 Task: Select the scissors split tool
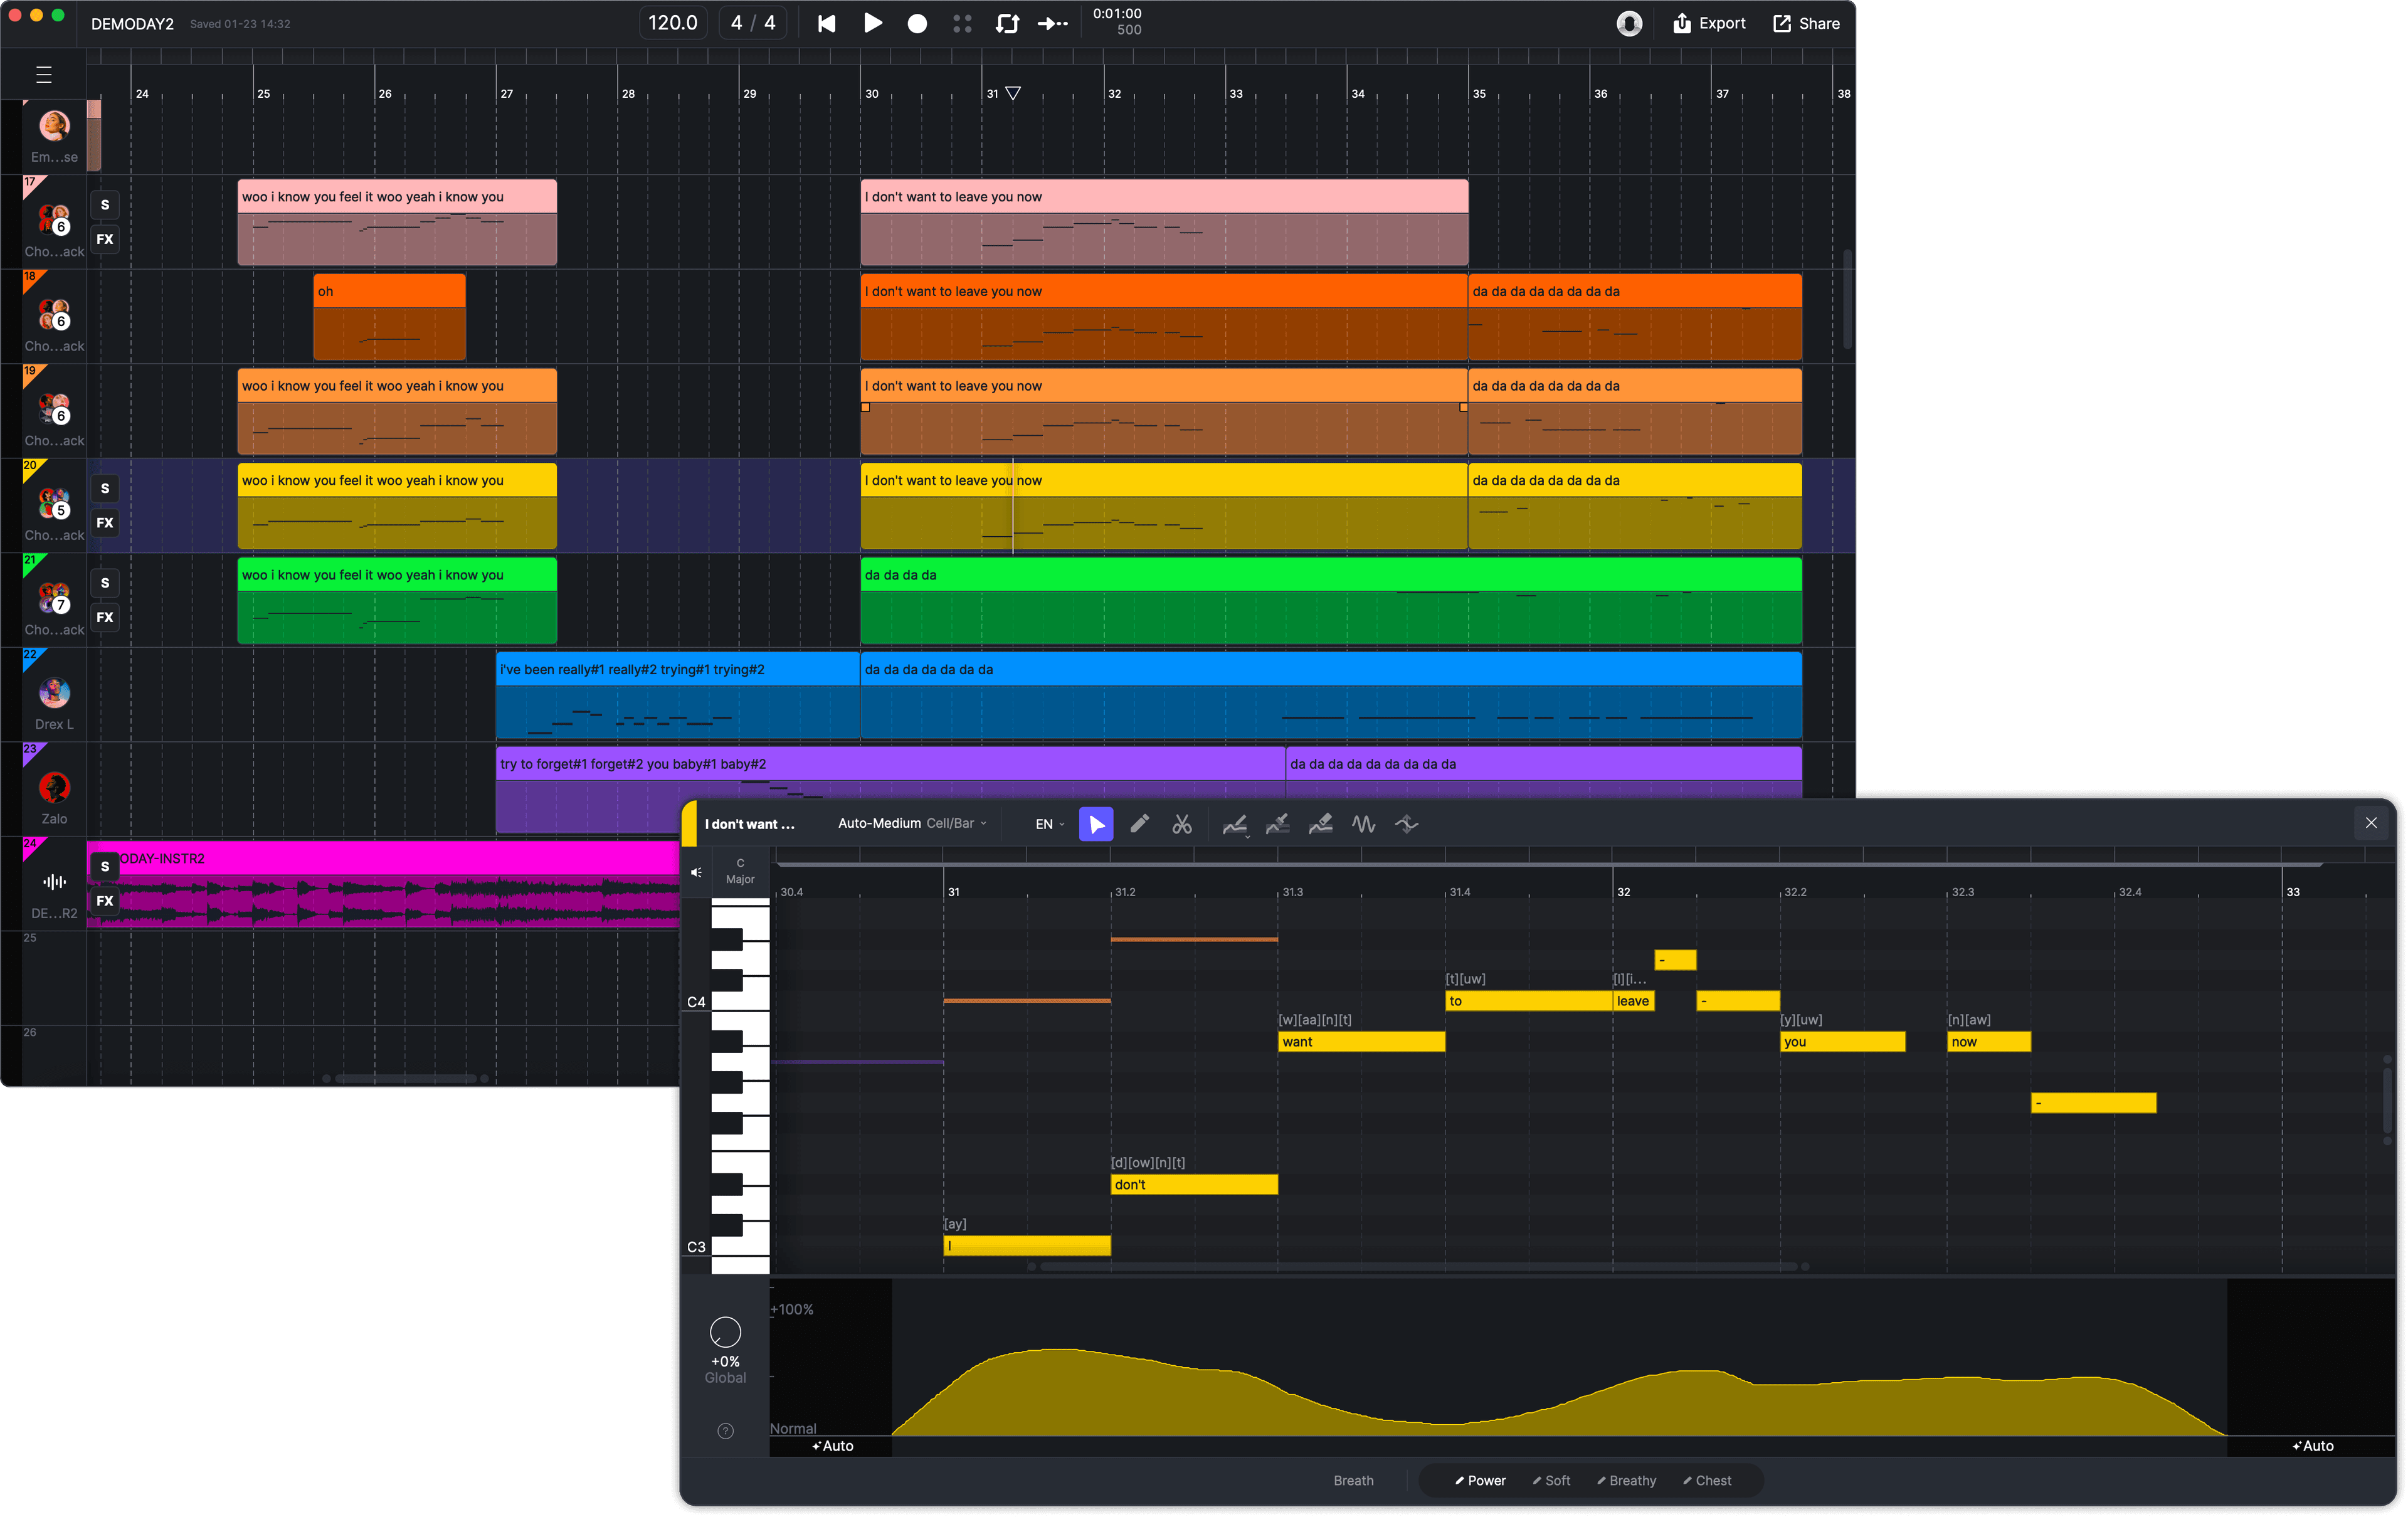pyautogui.click(x=1182, y=824)
